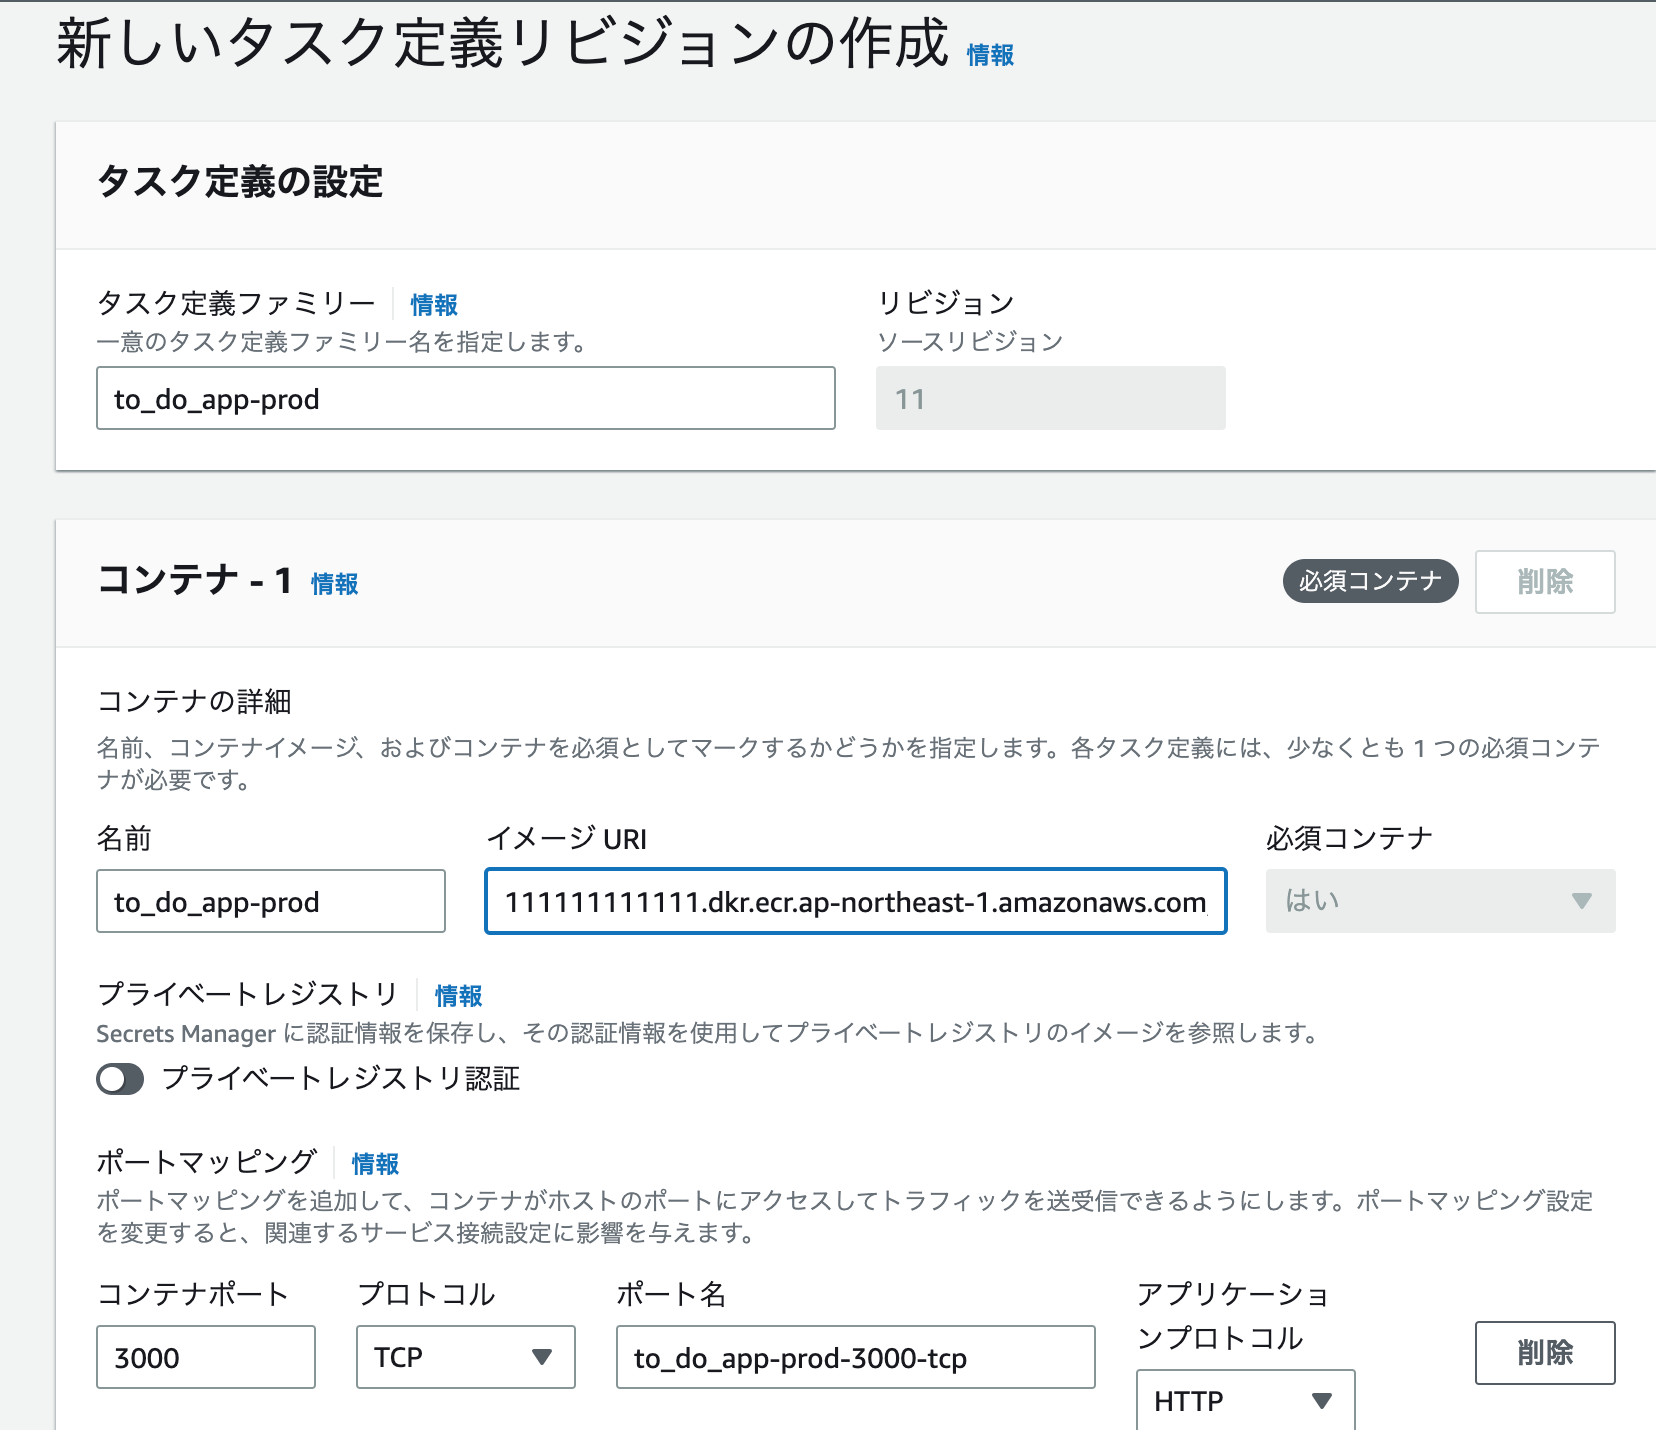The height and width of the screenshot is (1430, 1656).
Task: Click the コンテナポート field showing 3000
Action: [205, 1357]
